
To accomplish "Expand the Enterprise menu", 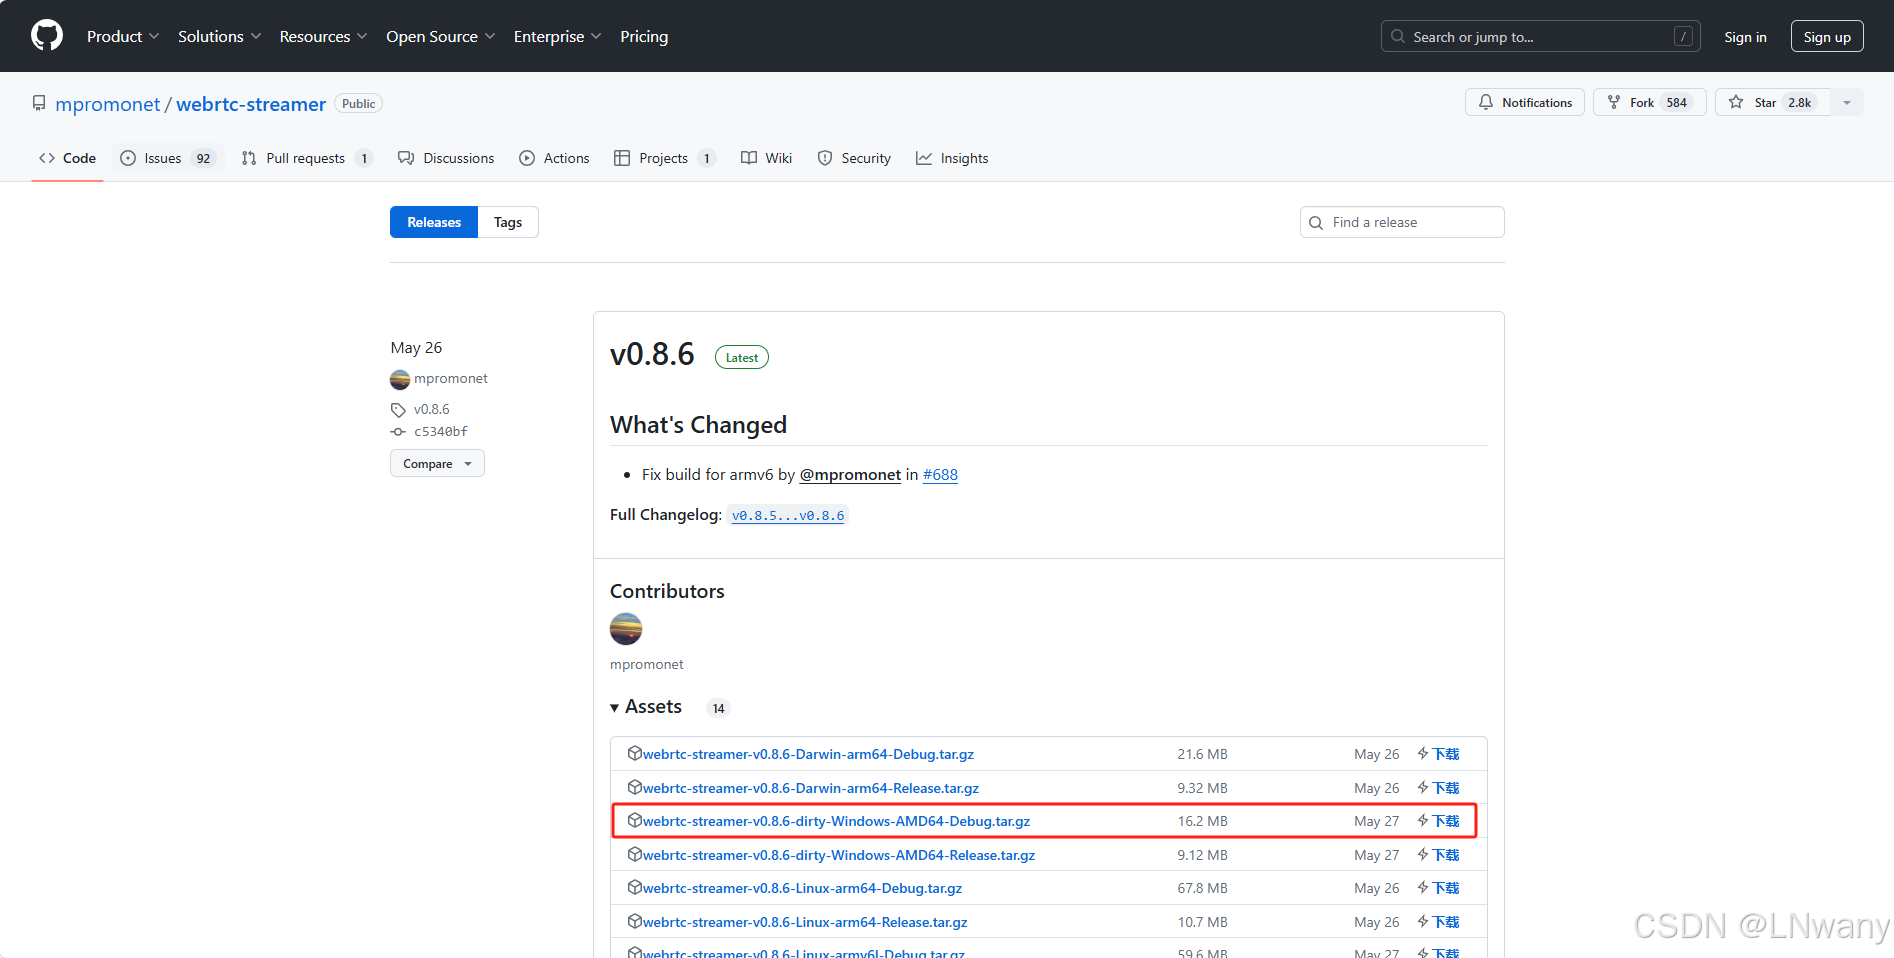I will coord(558,36).
